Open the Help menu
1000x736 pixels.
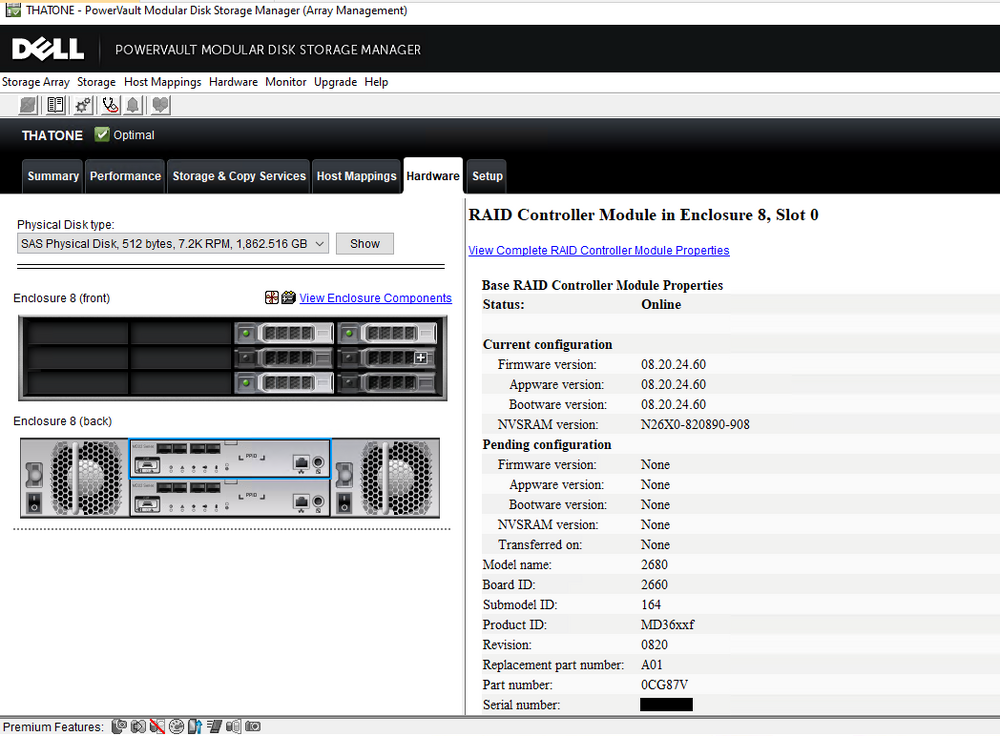(376, 82)
